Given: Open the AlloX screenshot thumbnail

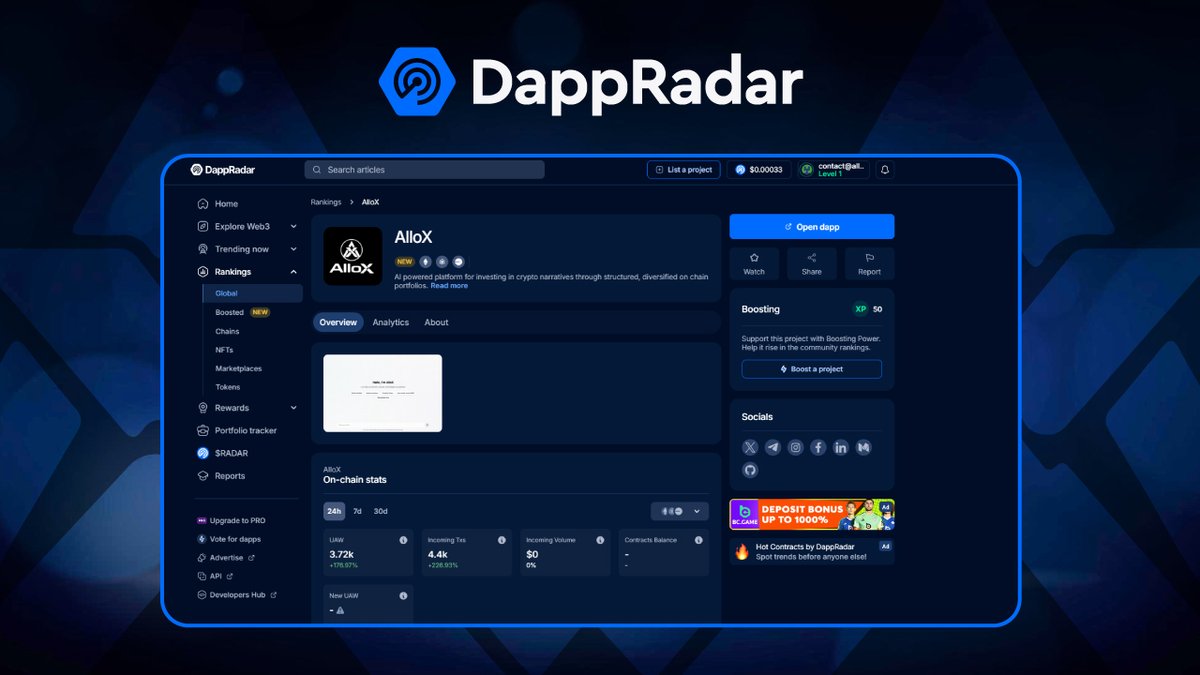Looking at the screenshot, I should pyautogui.click(x=383, y=393).
